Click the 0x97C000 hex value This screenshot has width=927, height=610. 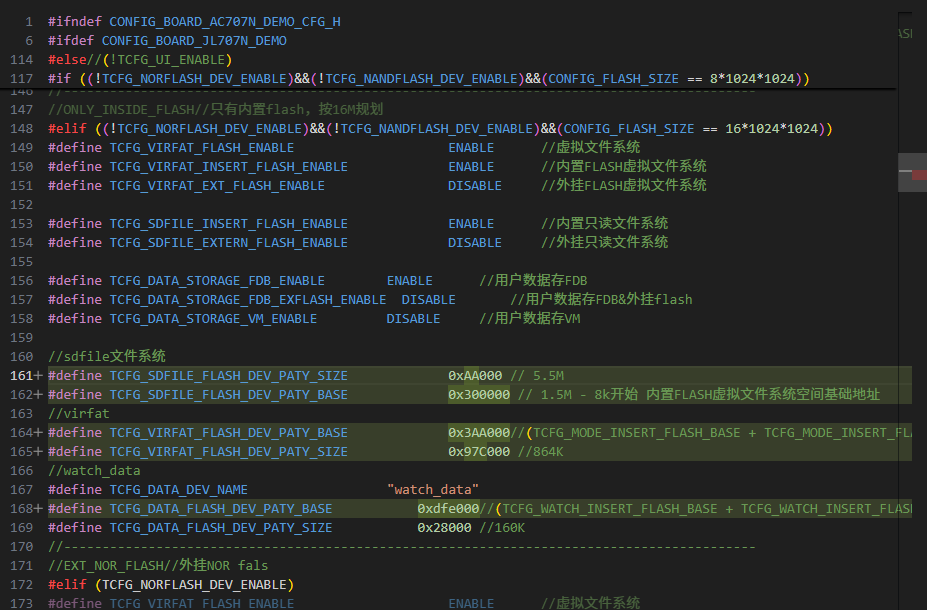coord(479,452)
